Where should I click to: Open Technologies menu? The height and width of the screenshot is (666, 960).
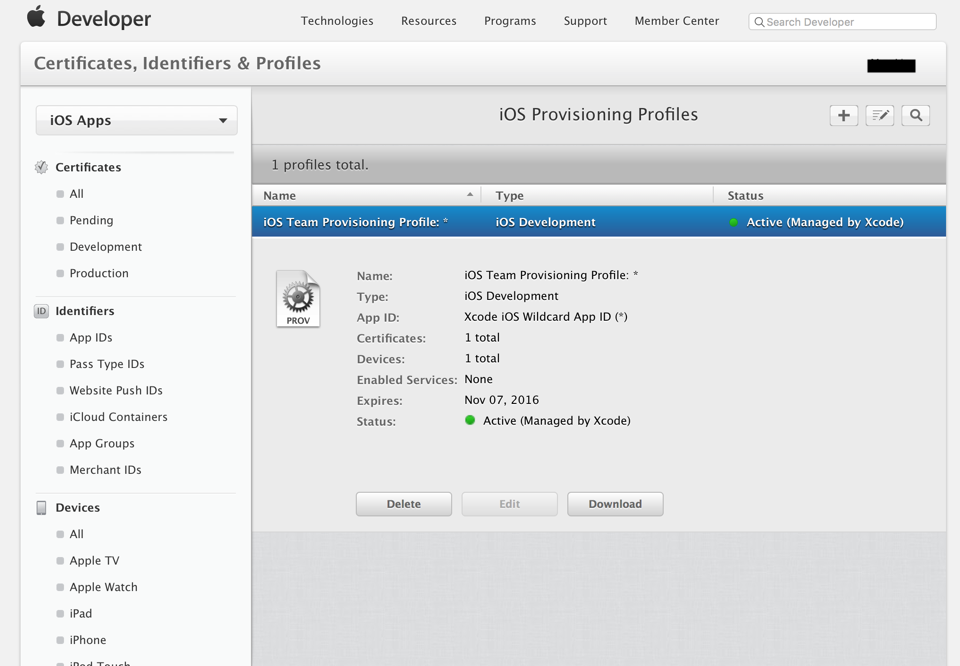pos(337,21)
